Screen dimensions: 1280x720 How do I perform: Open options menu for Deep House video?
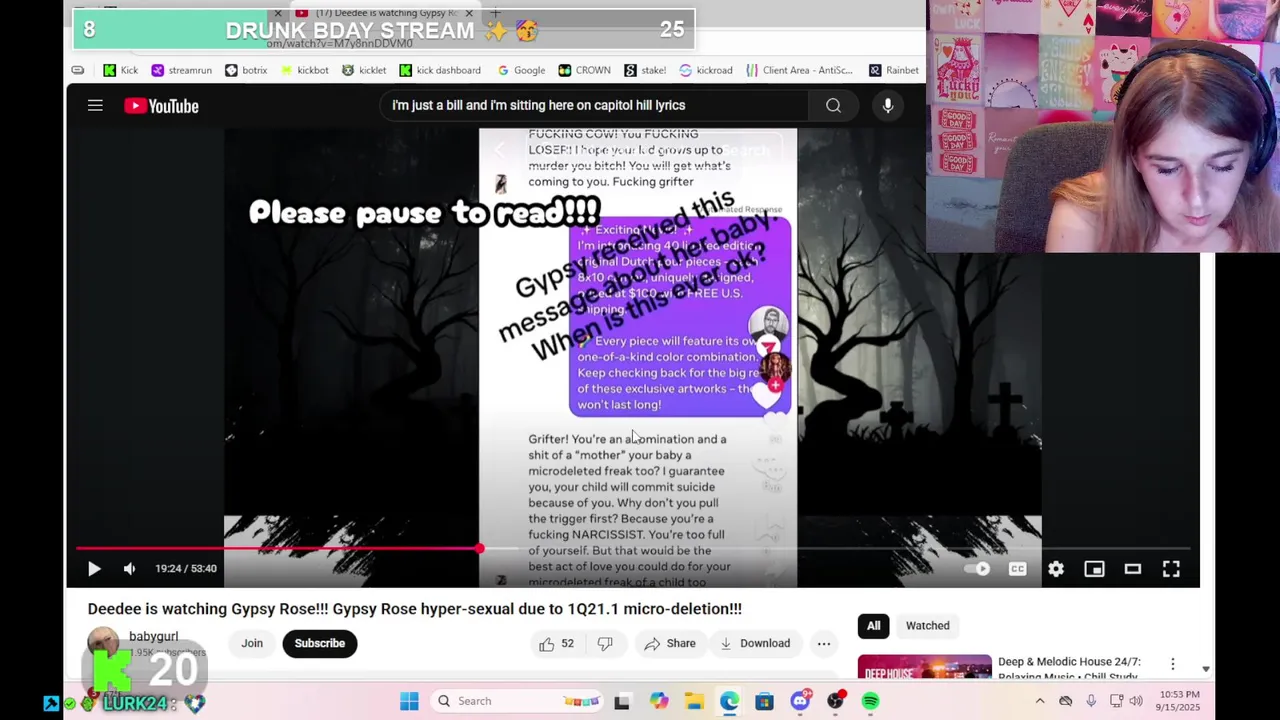click(x=1172, y=664)
